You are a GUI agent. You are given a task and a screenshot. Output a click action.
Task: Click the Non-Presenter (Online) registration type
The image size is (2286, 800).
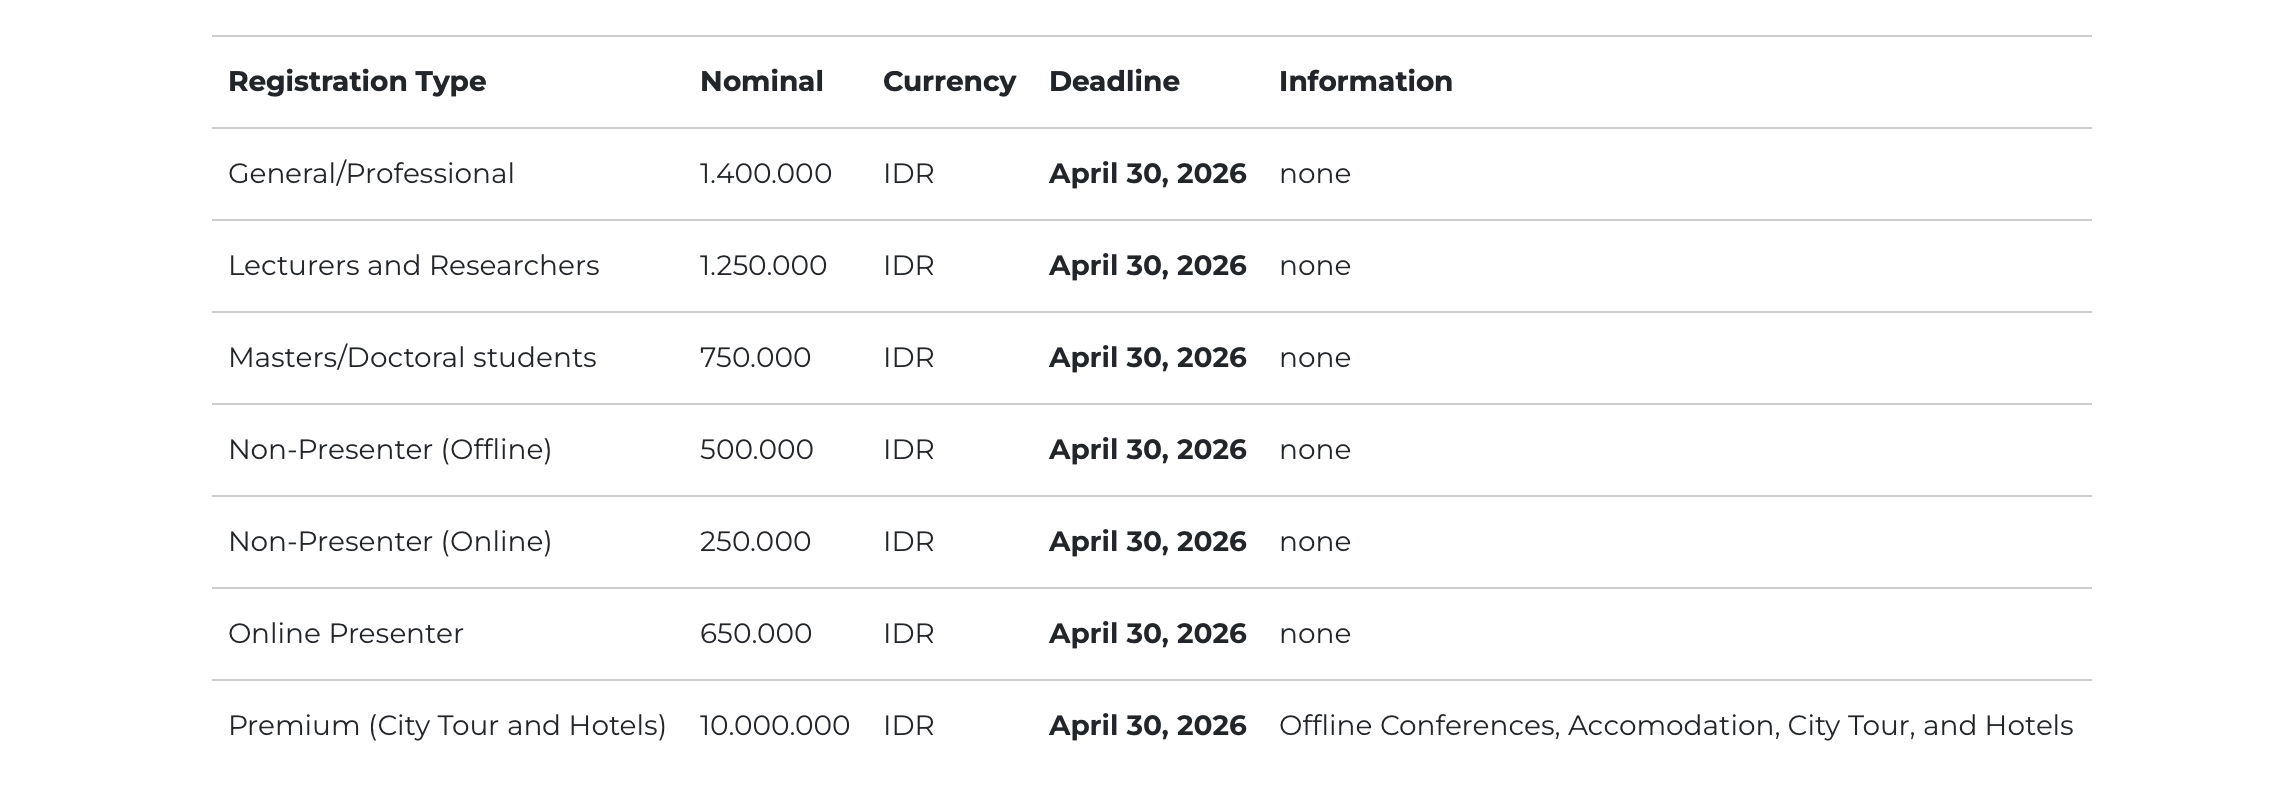pyautogui.click(x=390, y=542)
